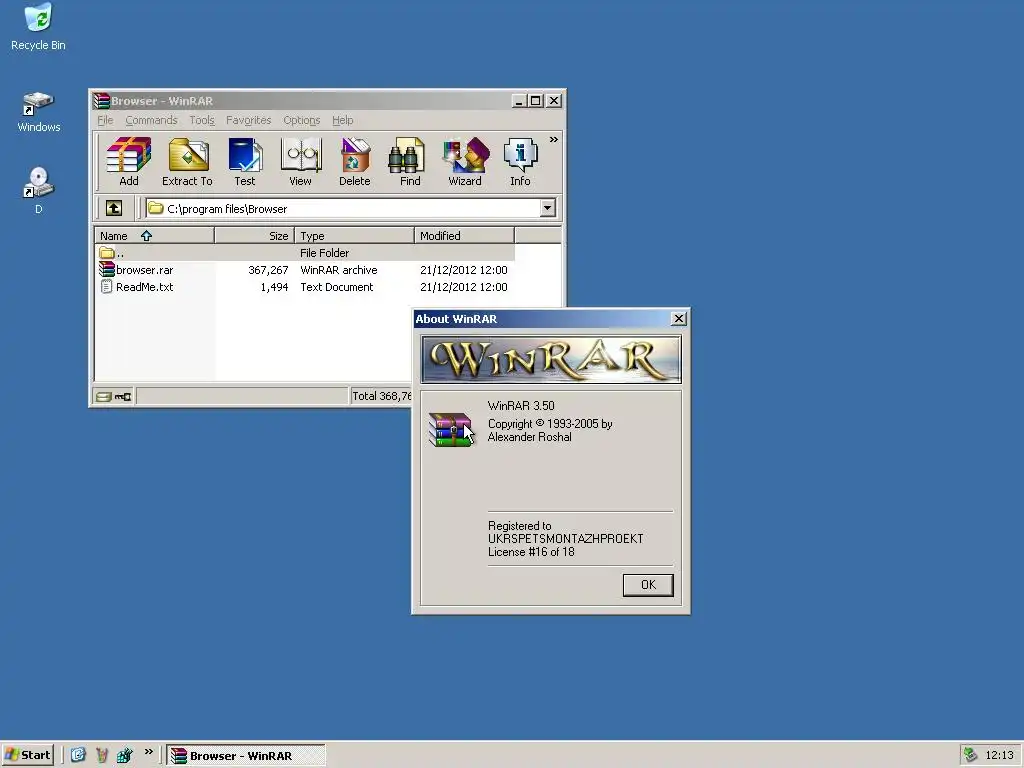Click the 1,494 size value

pos(274,287)
